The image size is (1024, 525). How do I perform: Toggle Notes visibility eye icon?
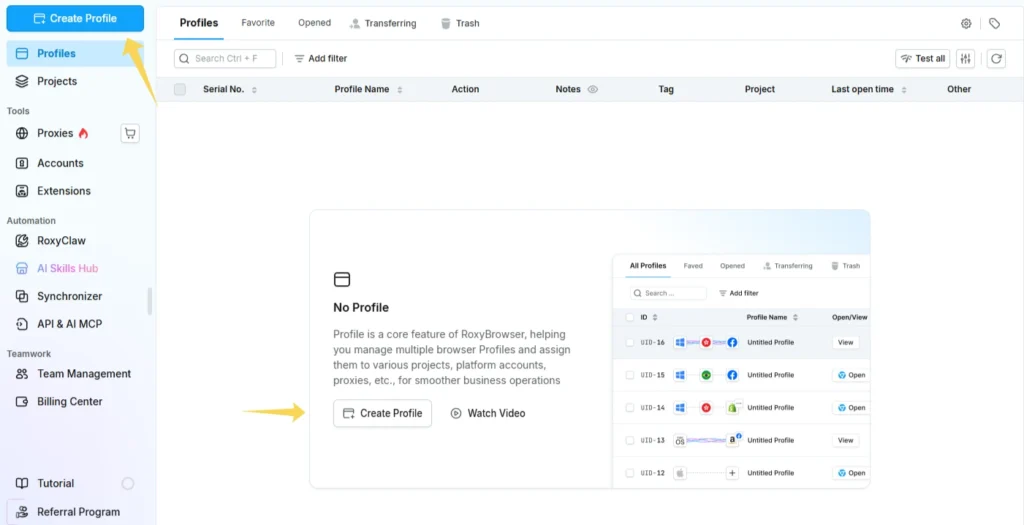[x=593, y=89]
